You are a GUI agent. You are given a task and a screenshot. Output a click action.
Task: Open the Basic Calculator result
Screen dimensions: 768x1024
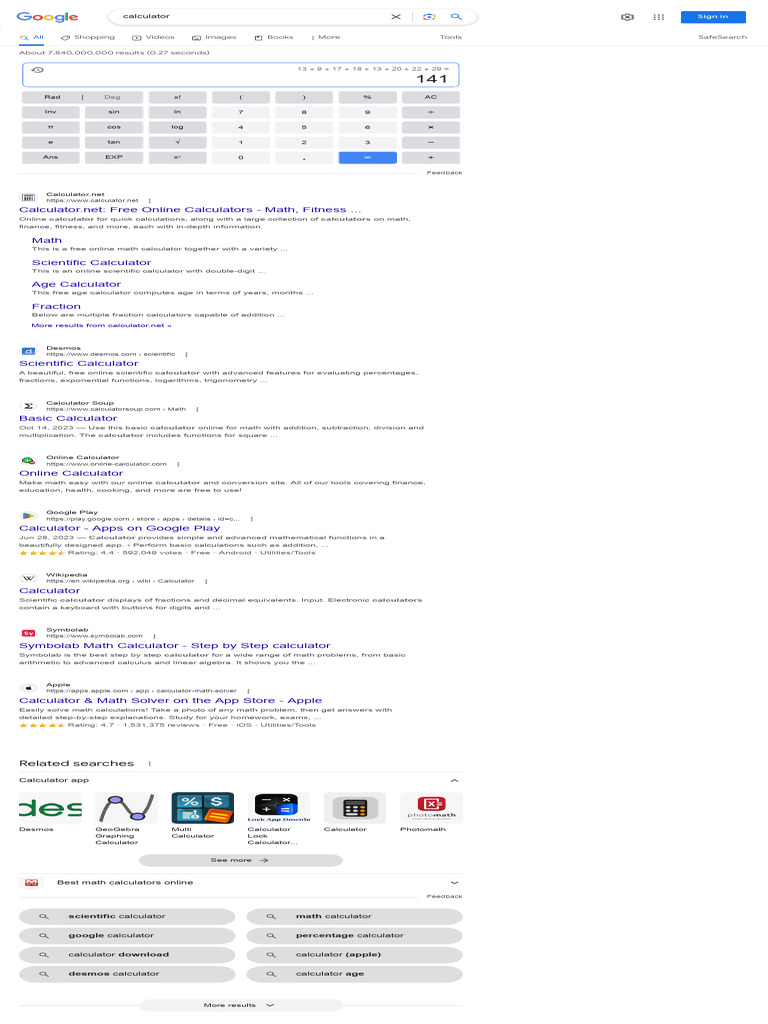tap(68, 419)
